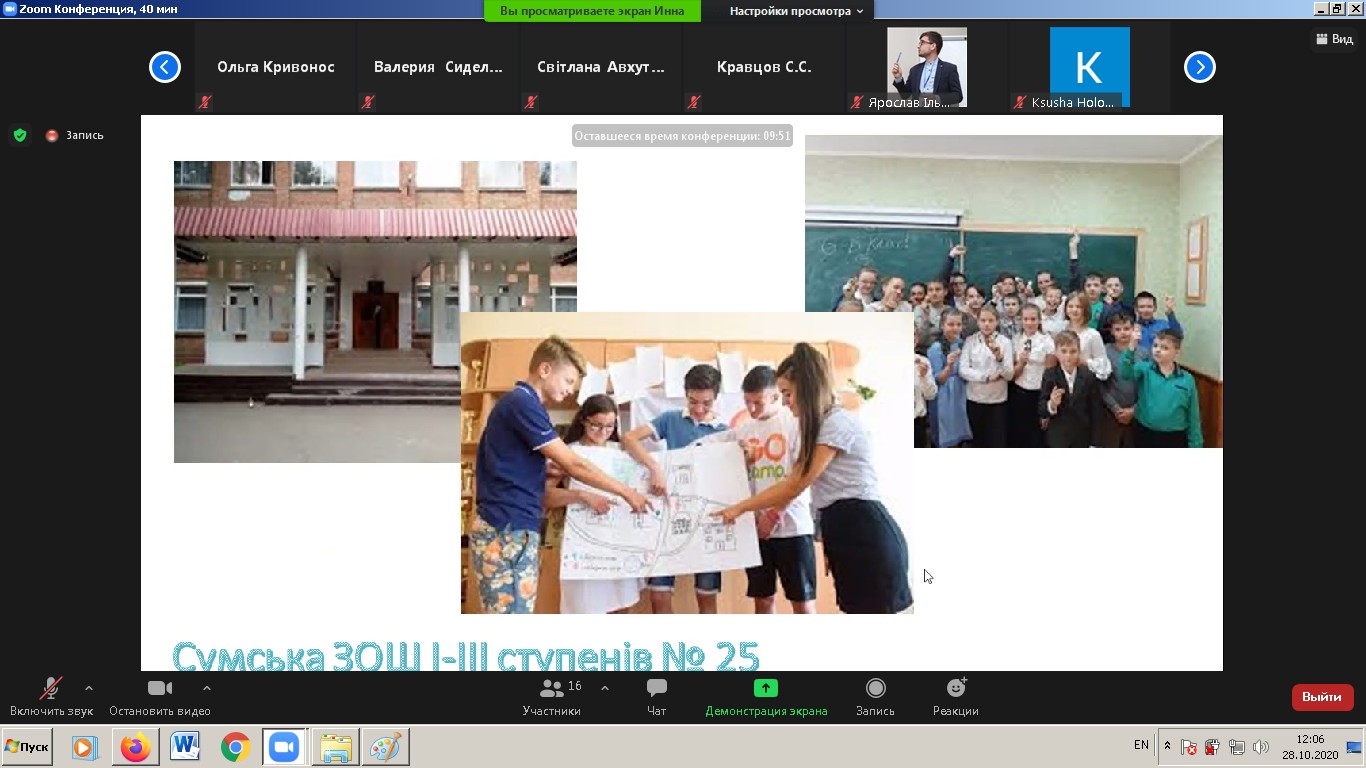Expand audio options arrow beside microphone
This screenshot has height=768, width=1366.
point(89,688)
